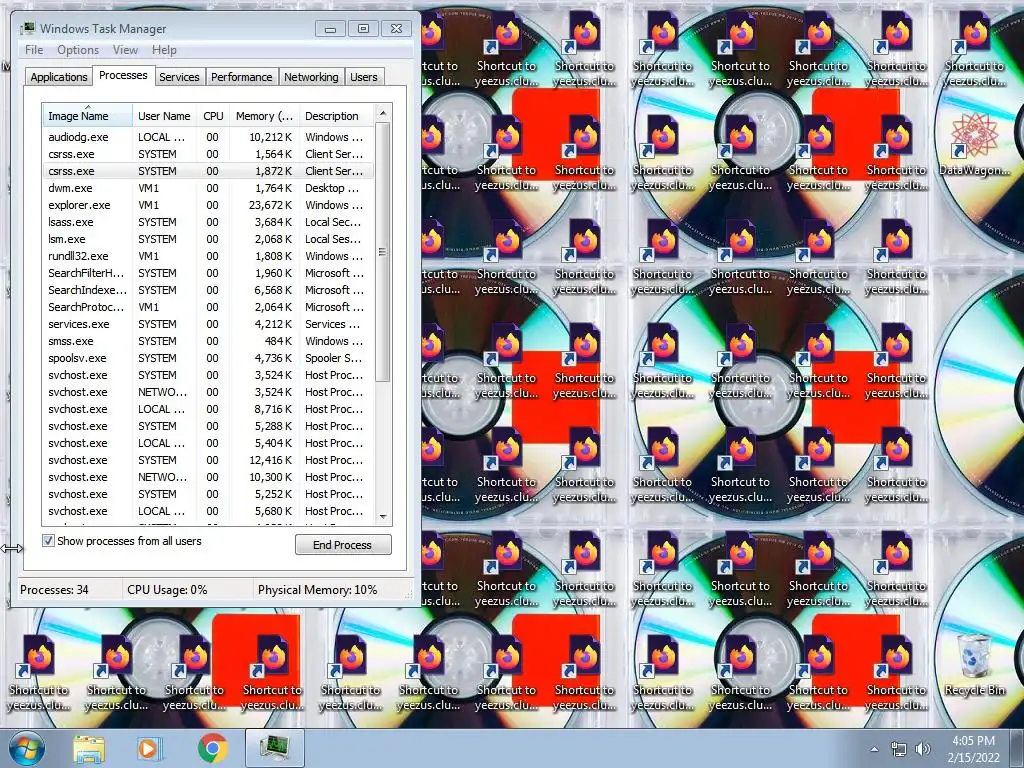Select csrss.exe using 1,872 K memory
The height and width of the screenshot is (768, 1024).
208,171
